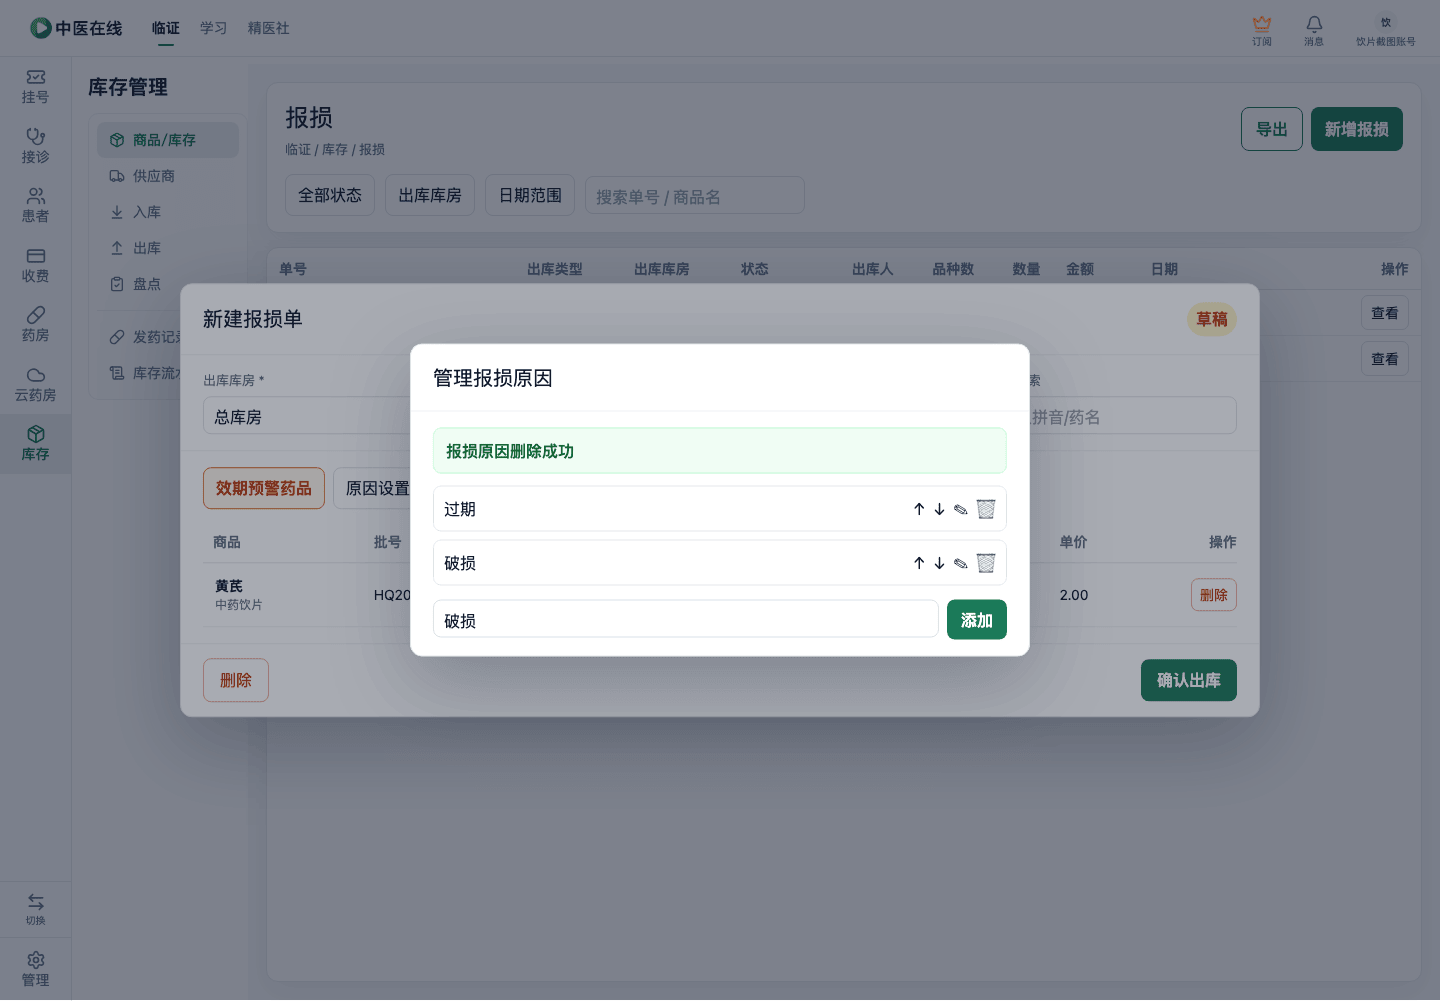The height and width of the screenshot is (1001, 1440).
Task: Click the new reason input field
Action: (686, 619)
